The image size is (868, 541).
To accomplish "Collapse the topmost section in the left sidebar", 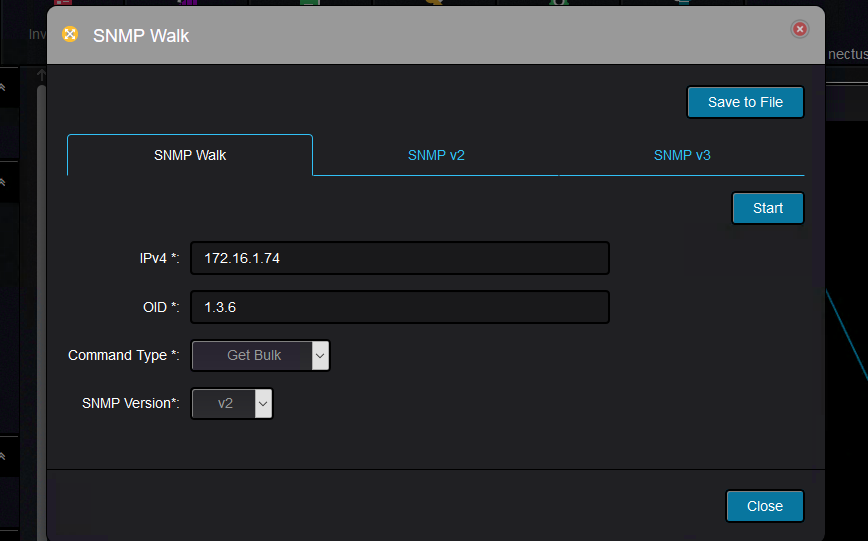I will (x=4, y=88).
